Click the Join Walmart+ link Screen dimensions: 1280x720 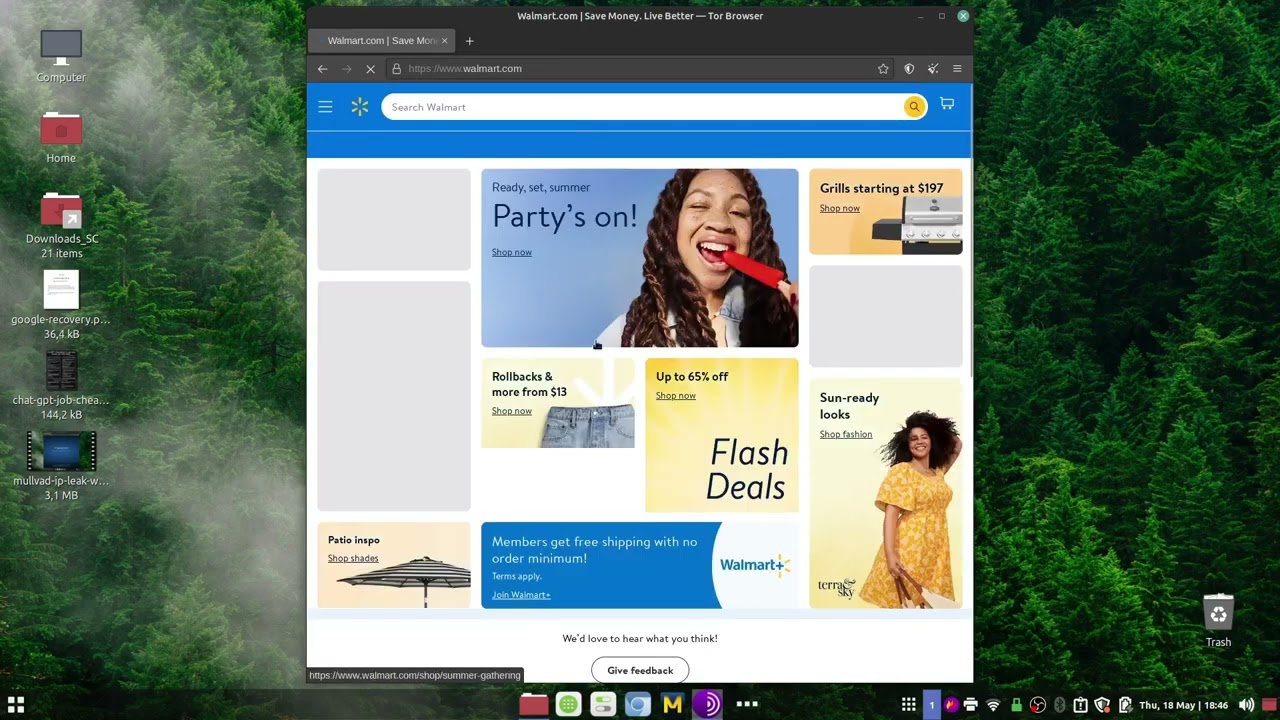[x=521, y=595]
